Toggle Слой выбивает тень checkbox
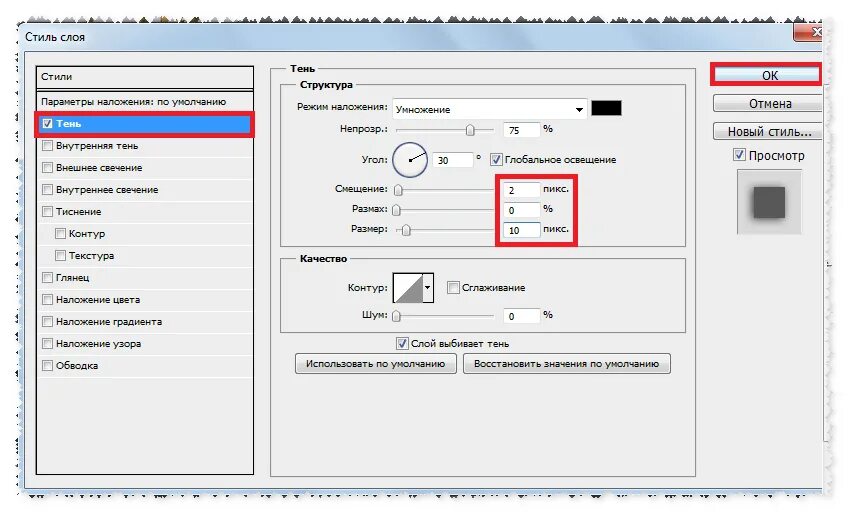 pyautogui.click(x=402, y=343)
